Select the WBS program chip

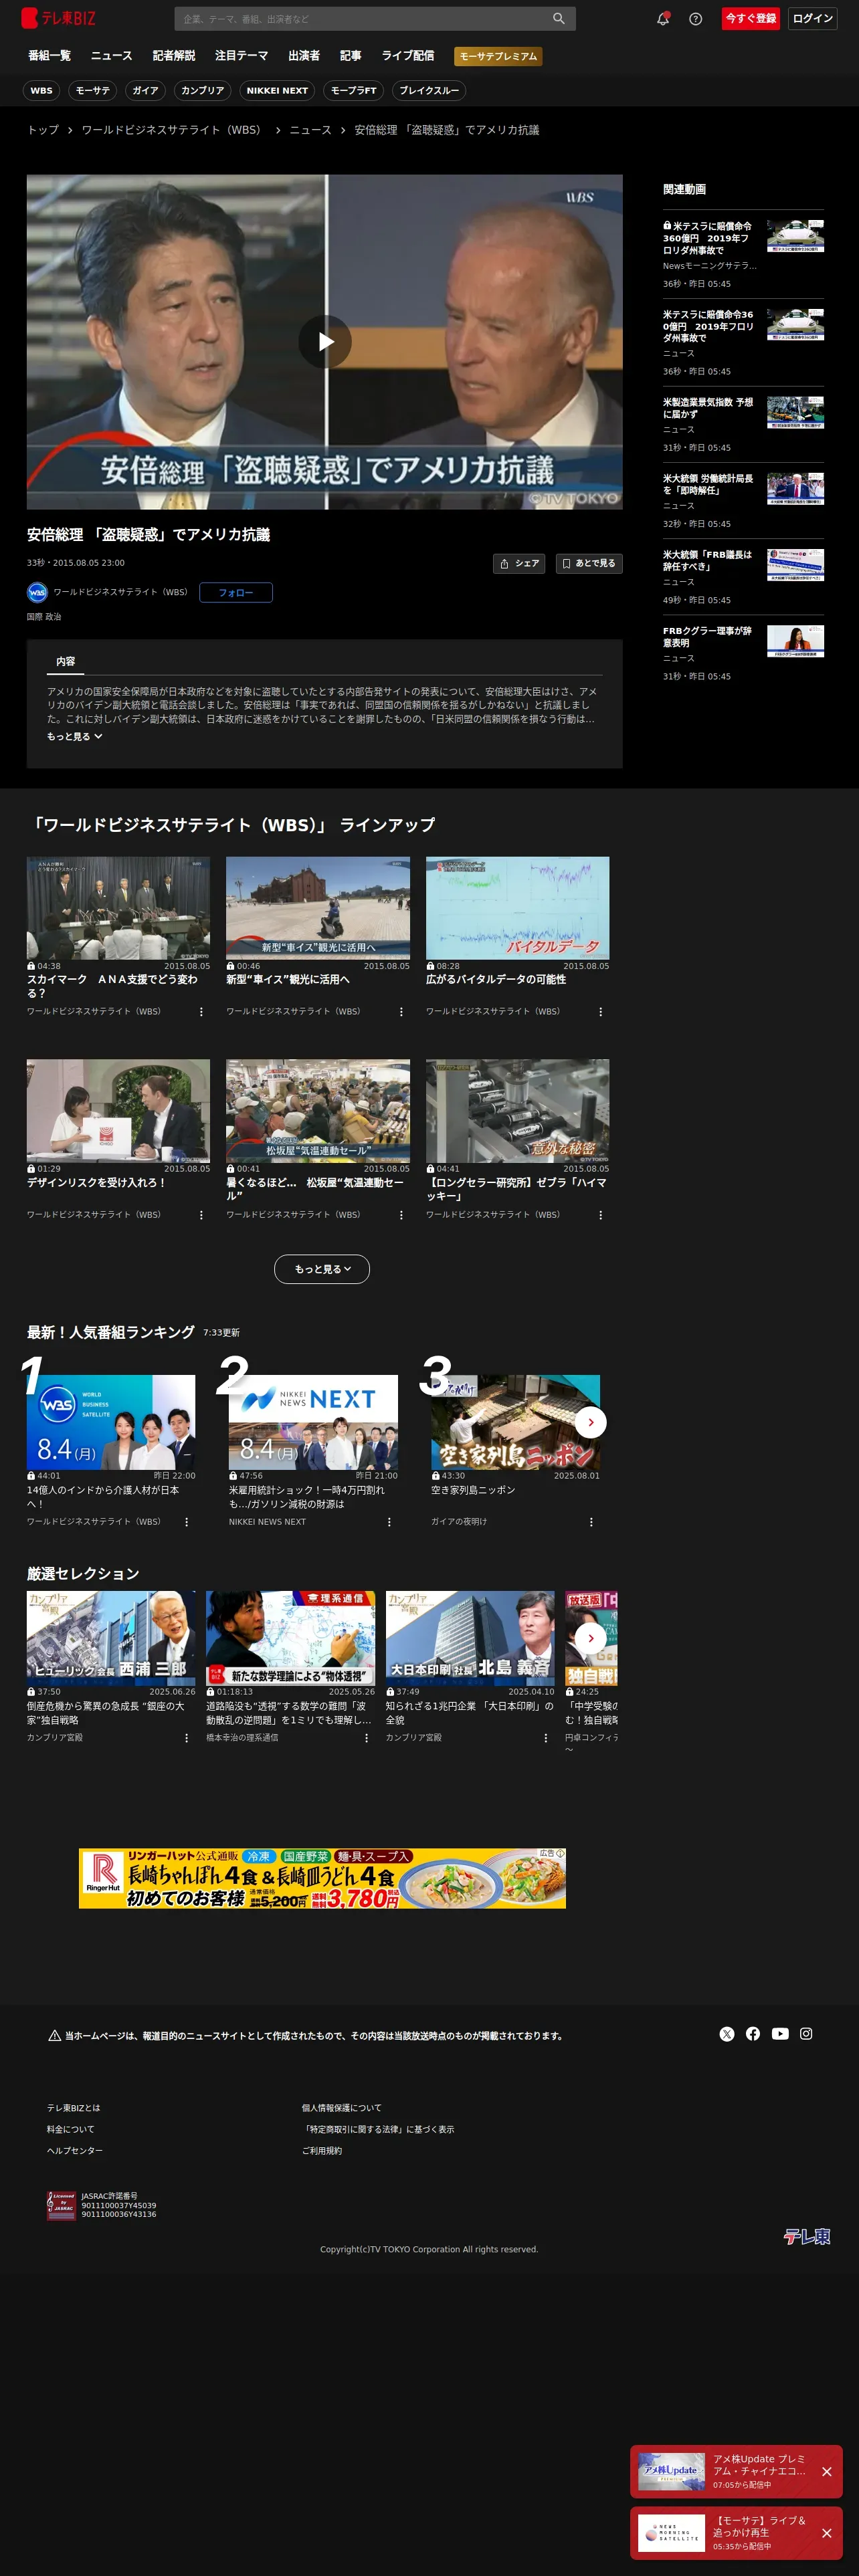(x=41, y=91)
